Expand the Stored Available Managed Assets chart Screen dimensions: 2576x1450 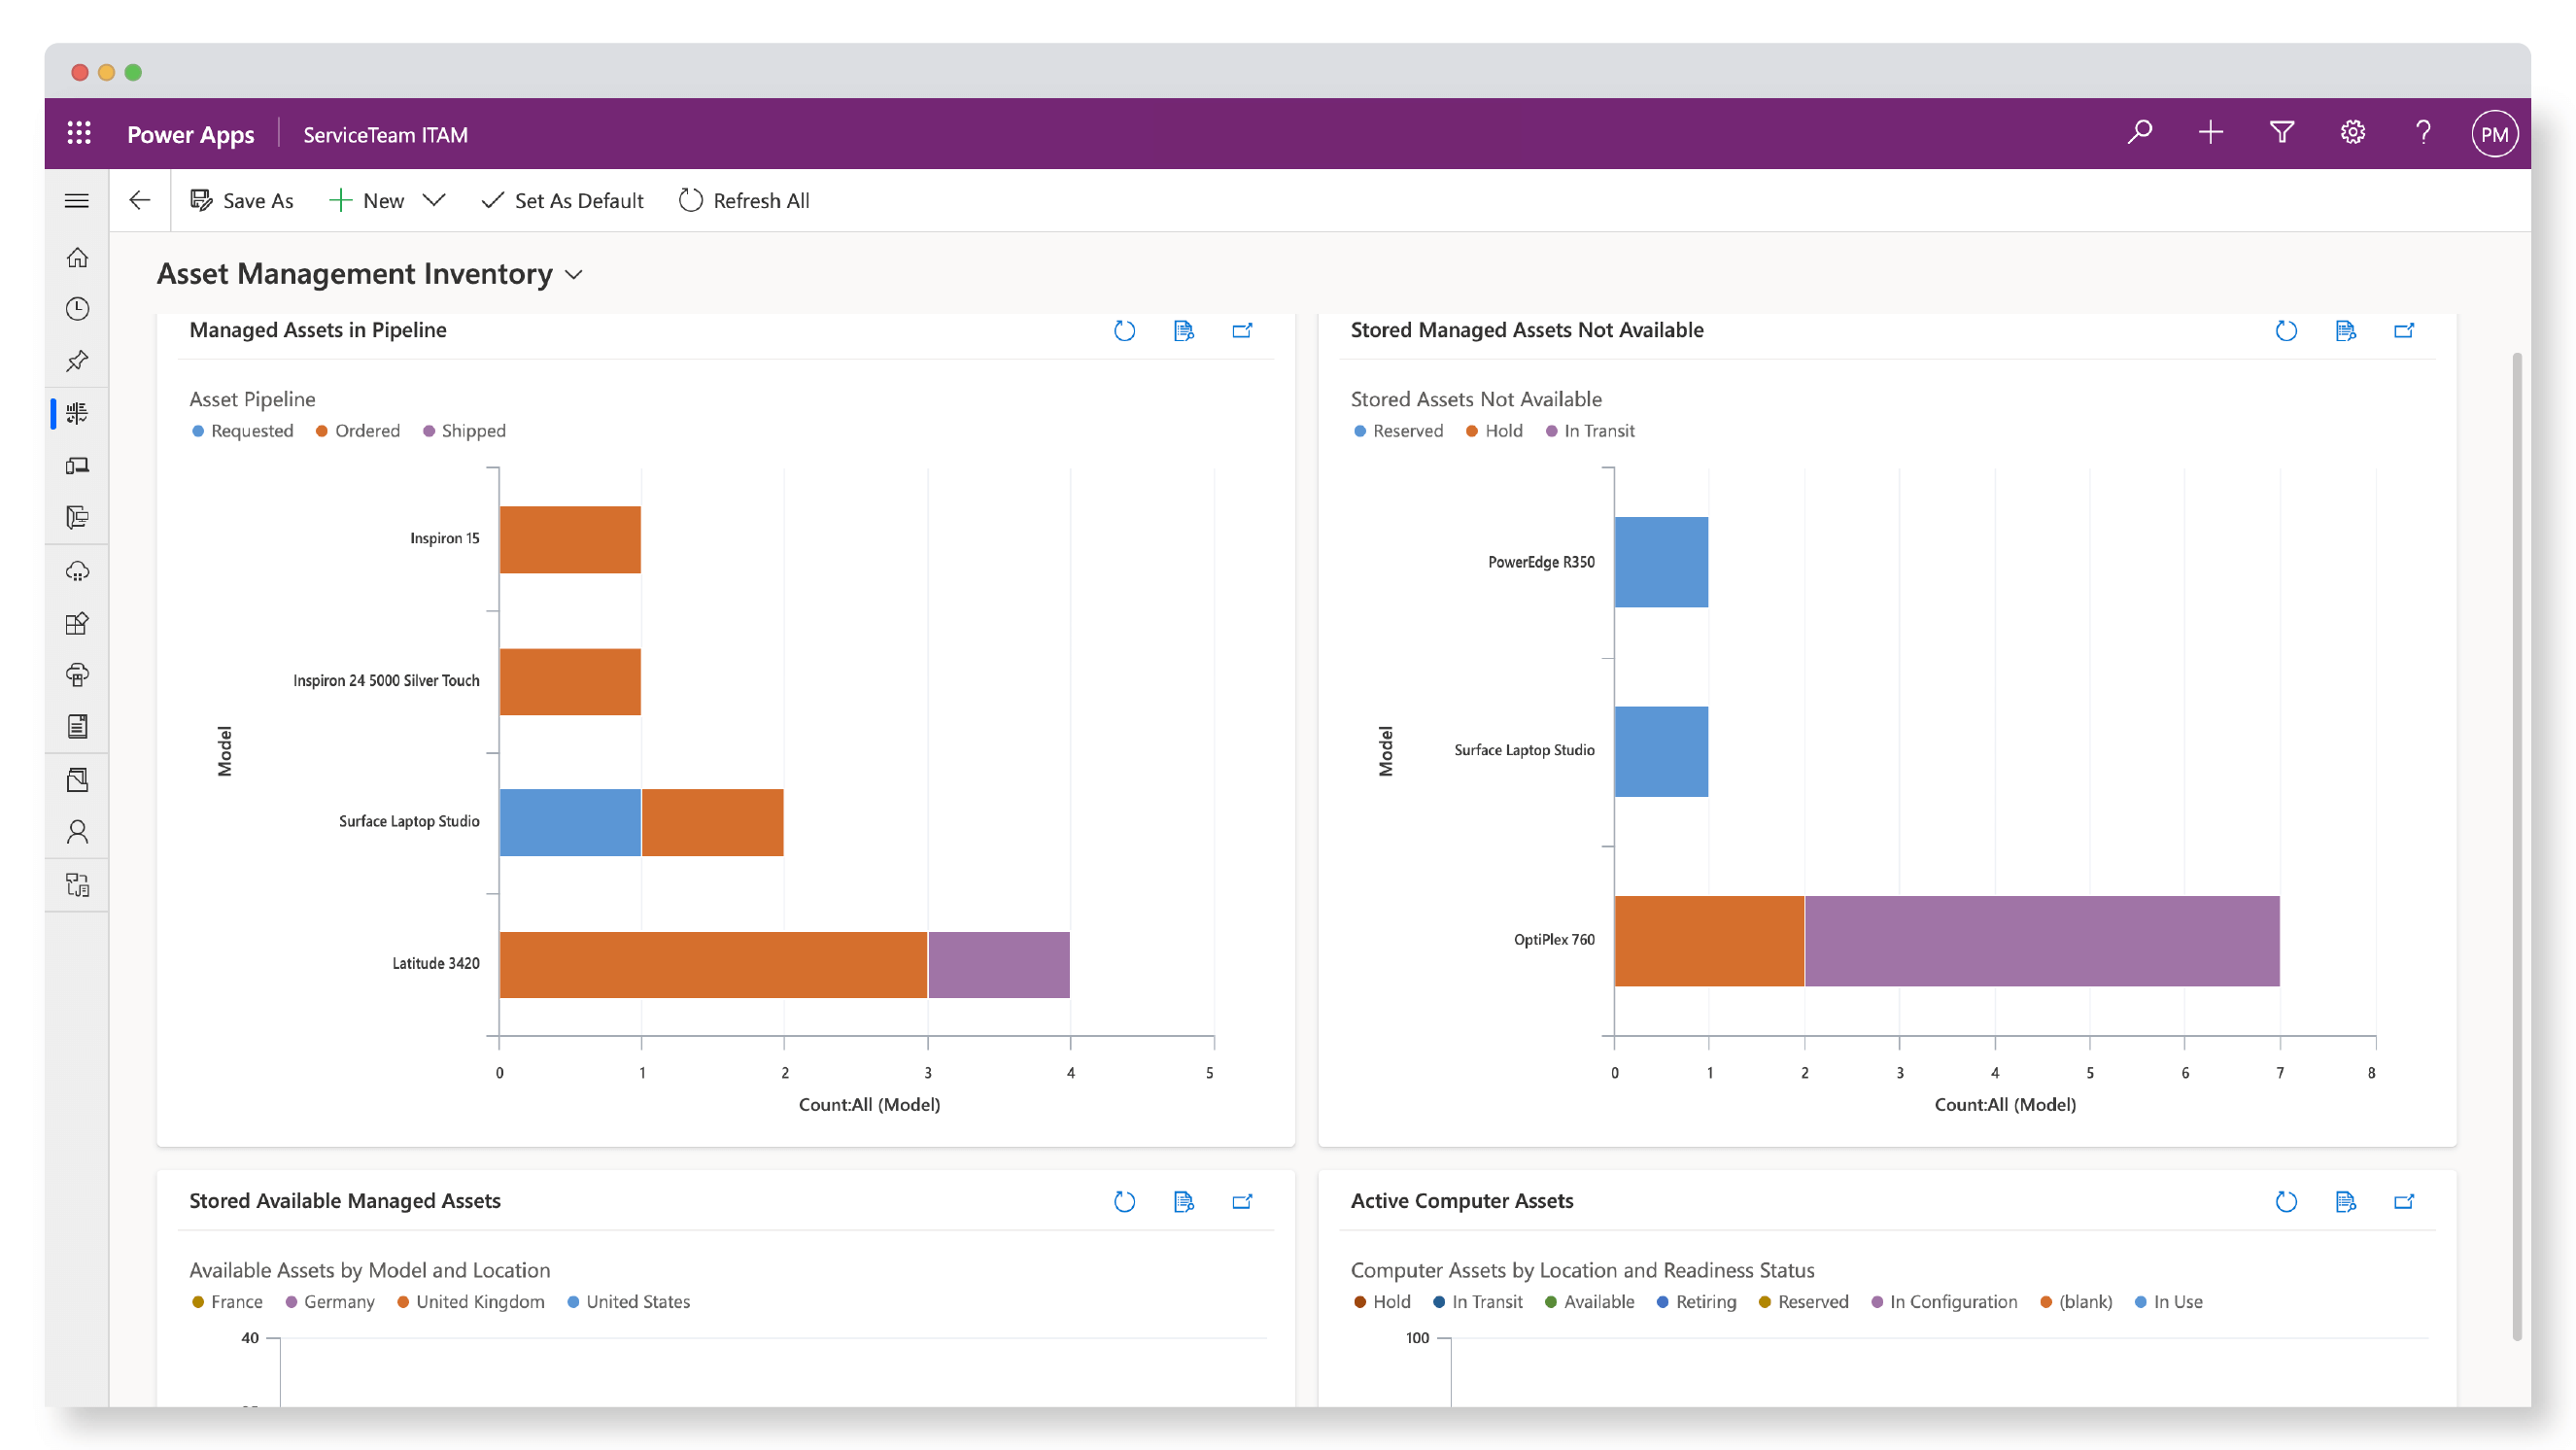pos(1242,1202)
